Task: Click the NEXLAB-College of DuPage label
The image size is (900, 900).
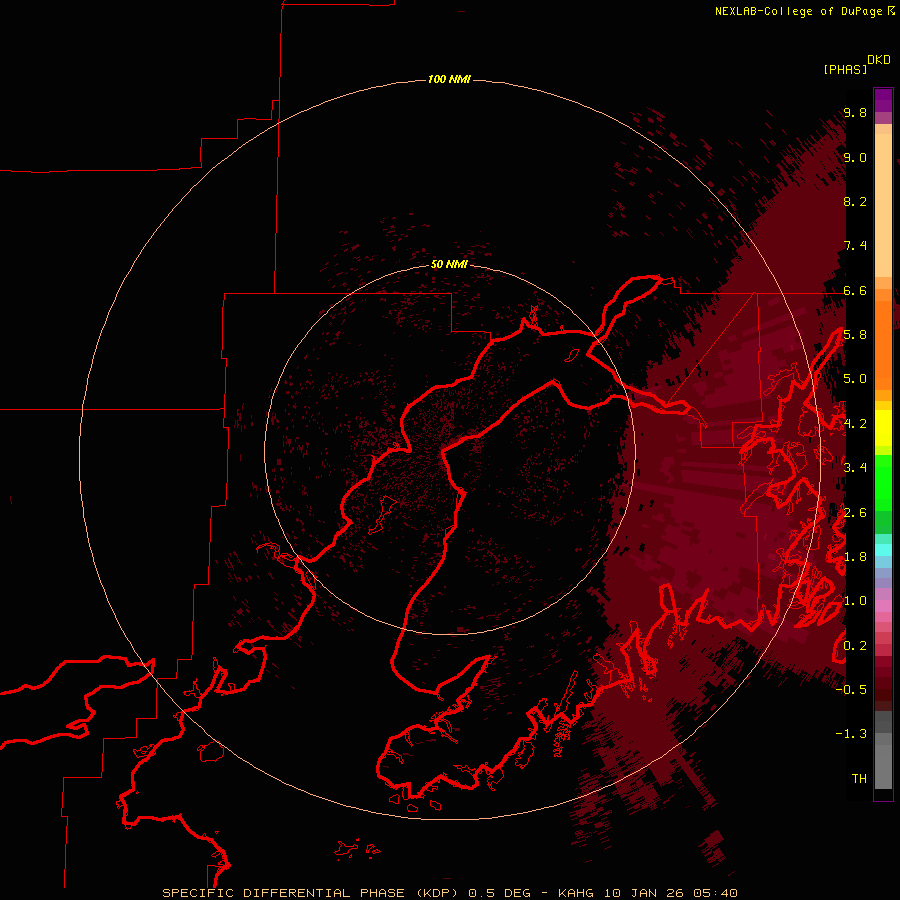Action: 799,11
